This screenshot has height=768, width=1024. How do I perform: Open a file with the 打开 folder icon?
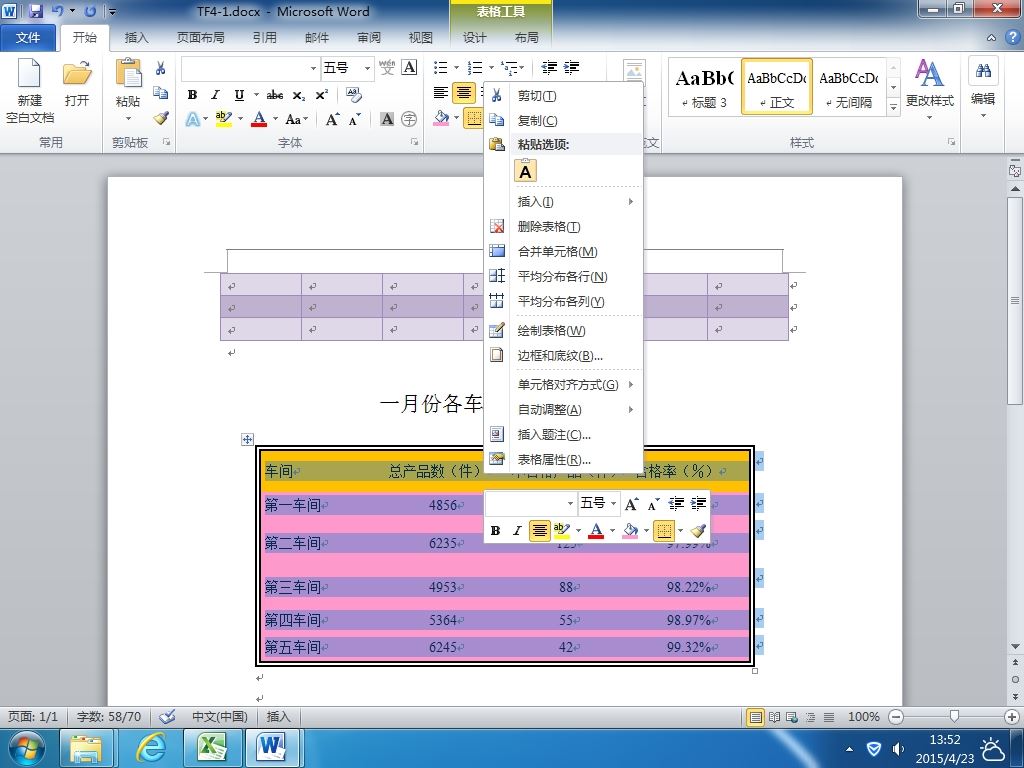[77, 82]
